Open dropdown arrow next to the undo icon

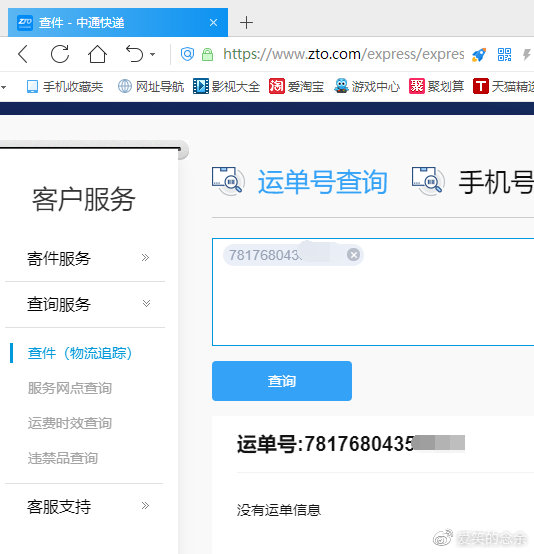[153, 54]
